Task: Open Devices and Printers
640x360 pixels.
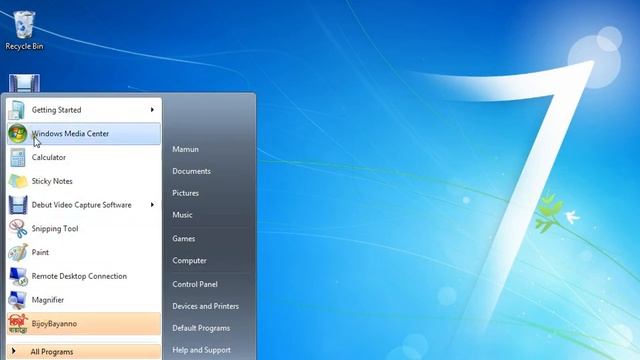Action: 206,306
